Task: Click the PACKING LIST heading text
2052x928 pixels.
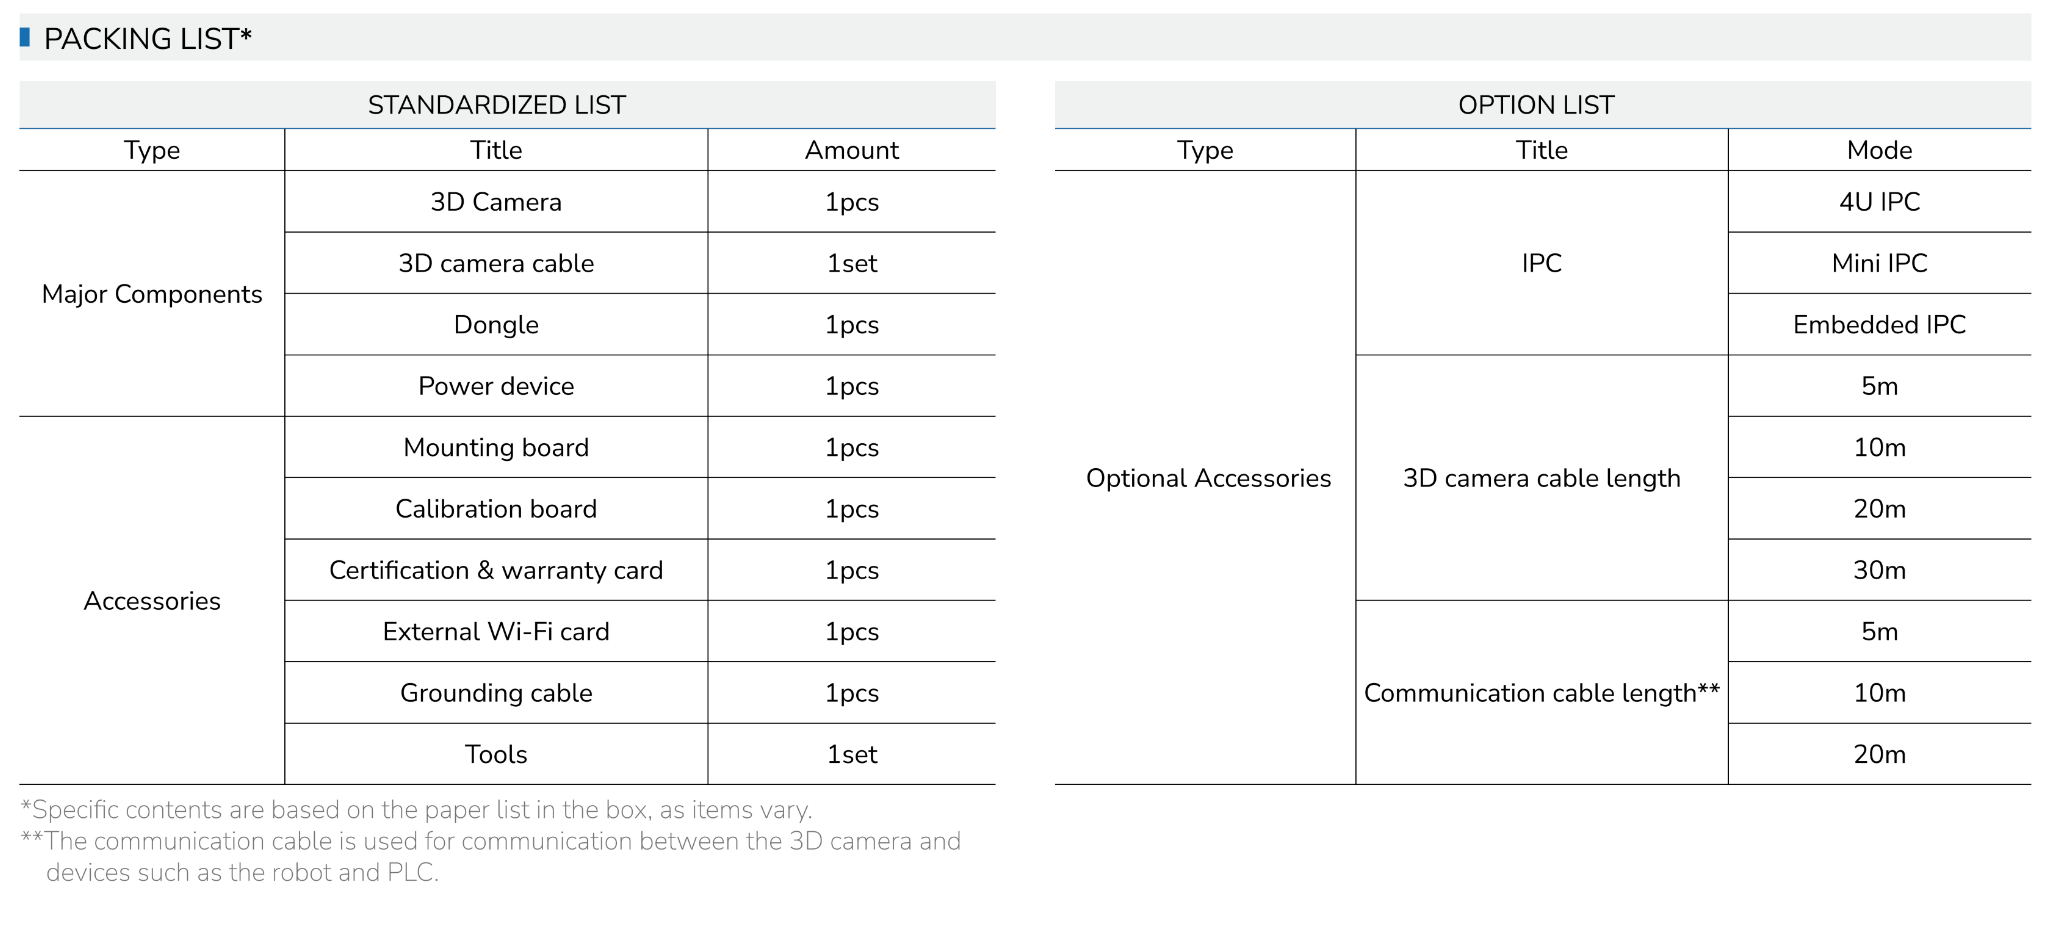Action: click(147, 39)
